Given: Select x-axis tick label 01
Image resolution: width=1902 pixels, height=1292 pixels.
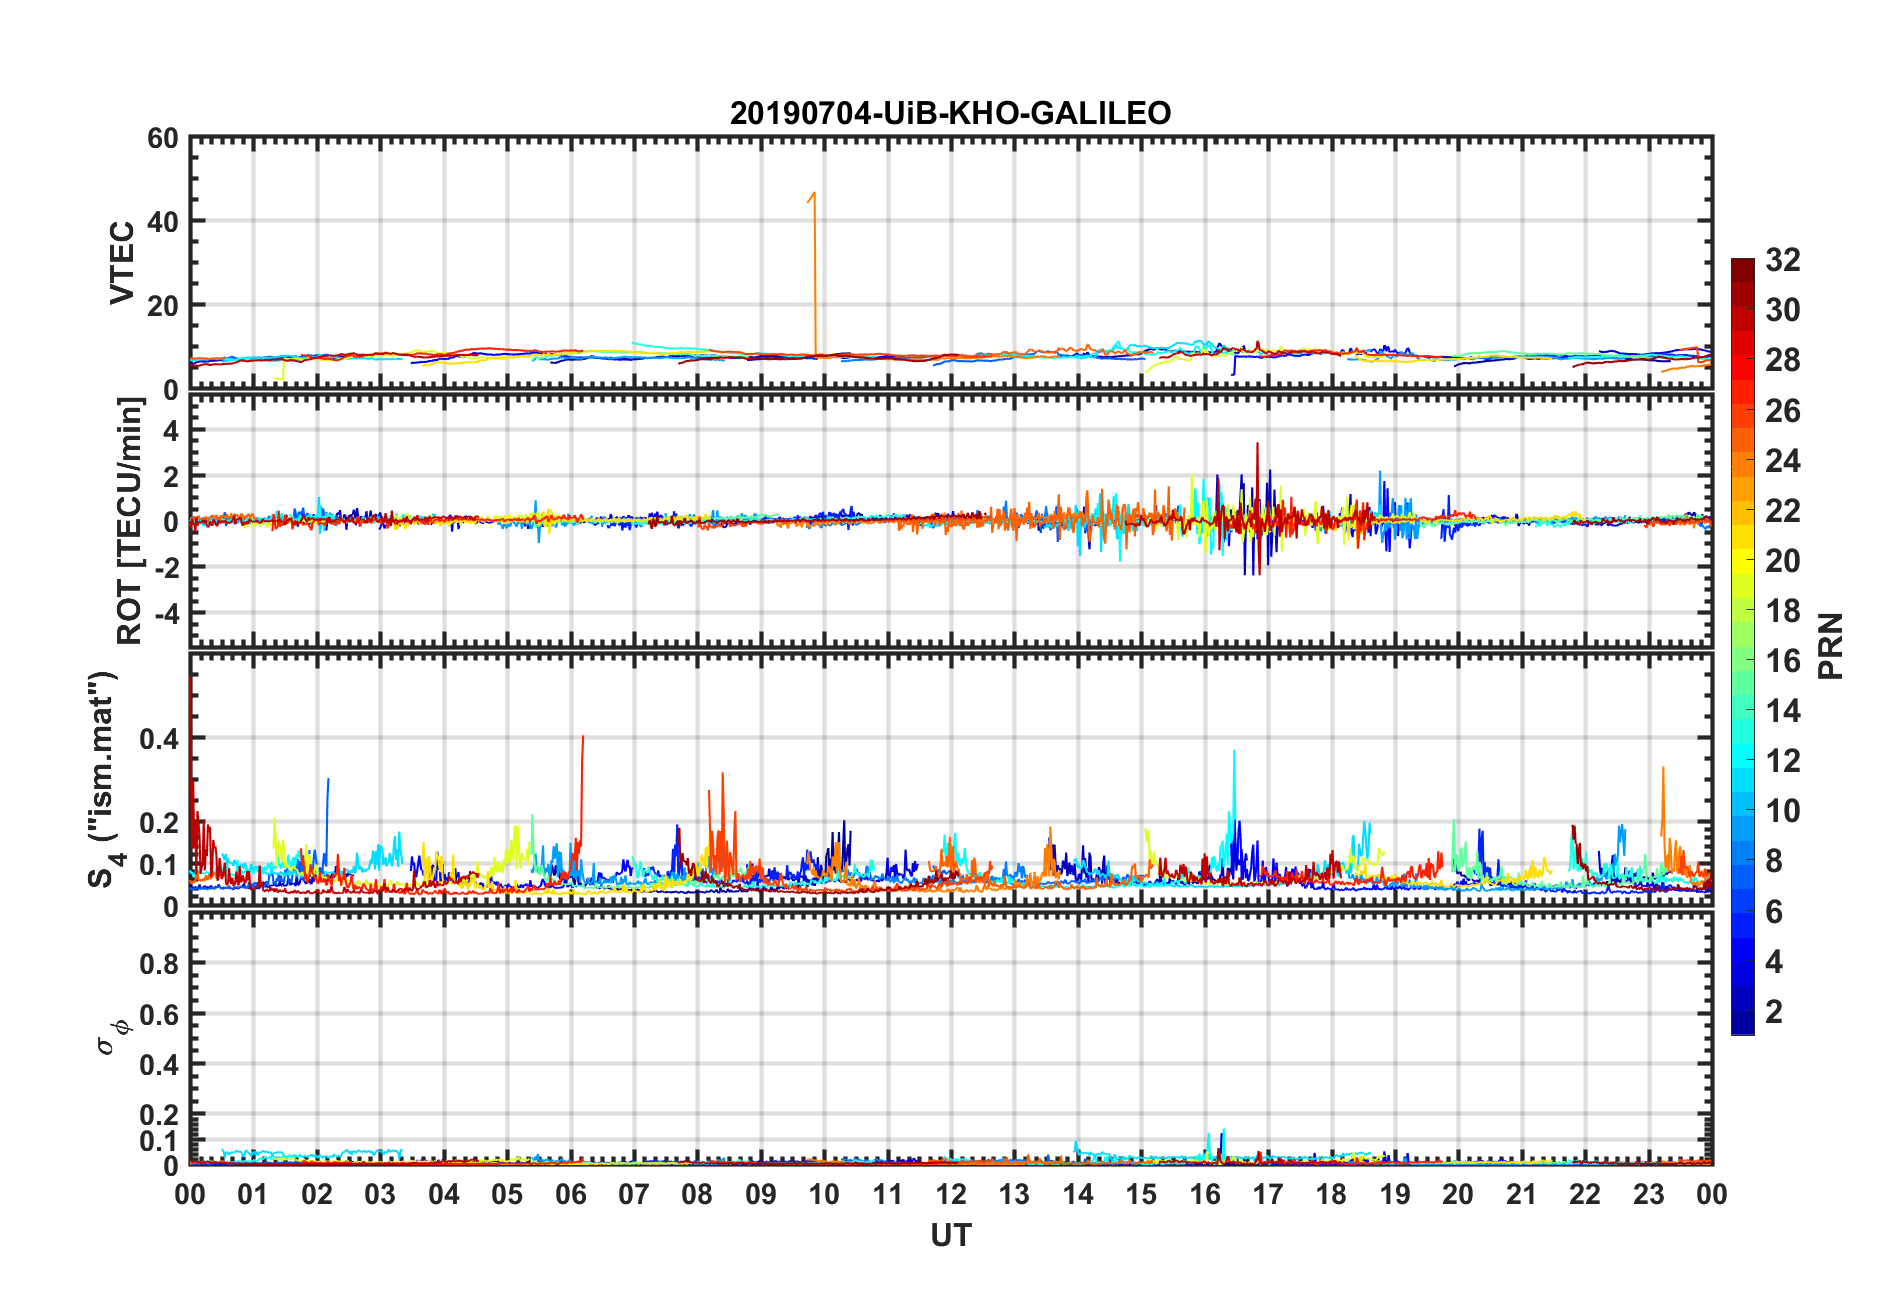Looking at the screenshot, I should (x=253, y=1194).
